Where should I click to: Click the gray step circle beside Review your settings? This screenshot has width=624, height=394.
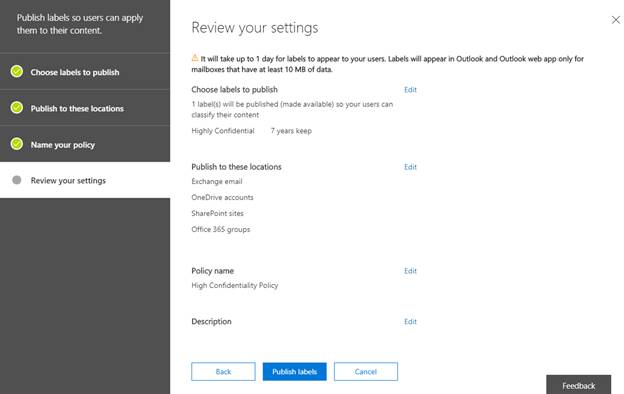coord(17,180)
